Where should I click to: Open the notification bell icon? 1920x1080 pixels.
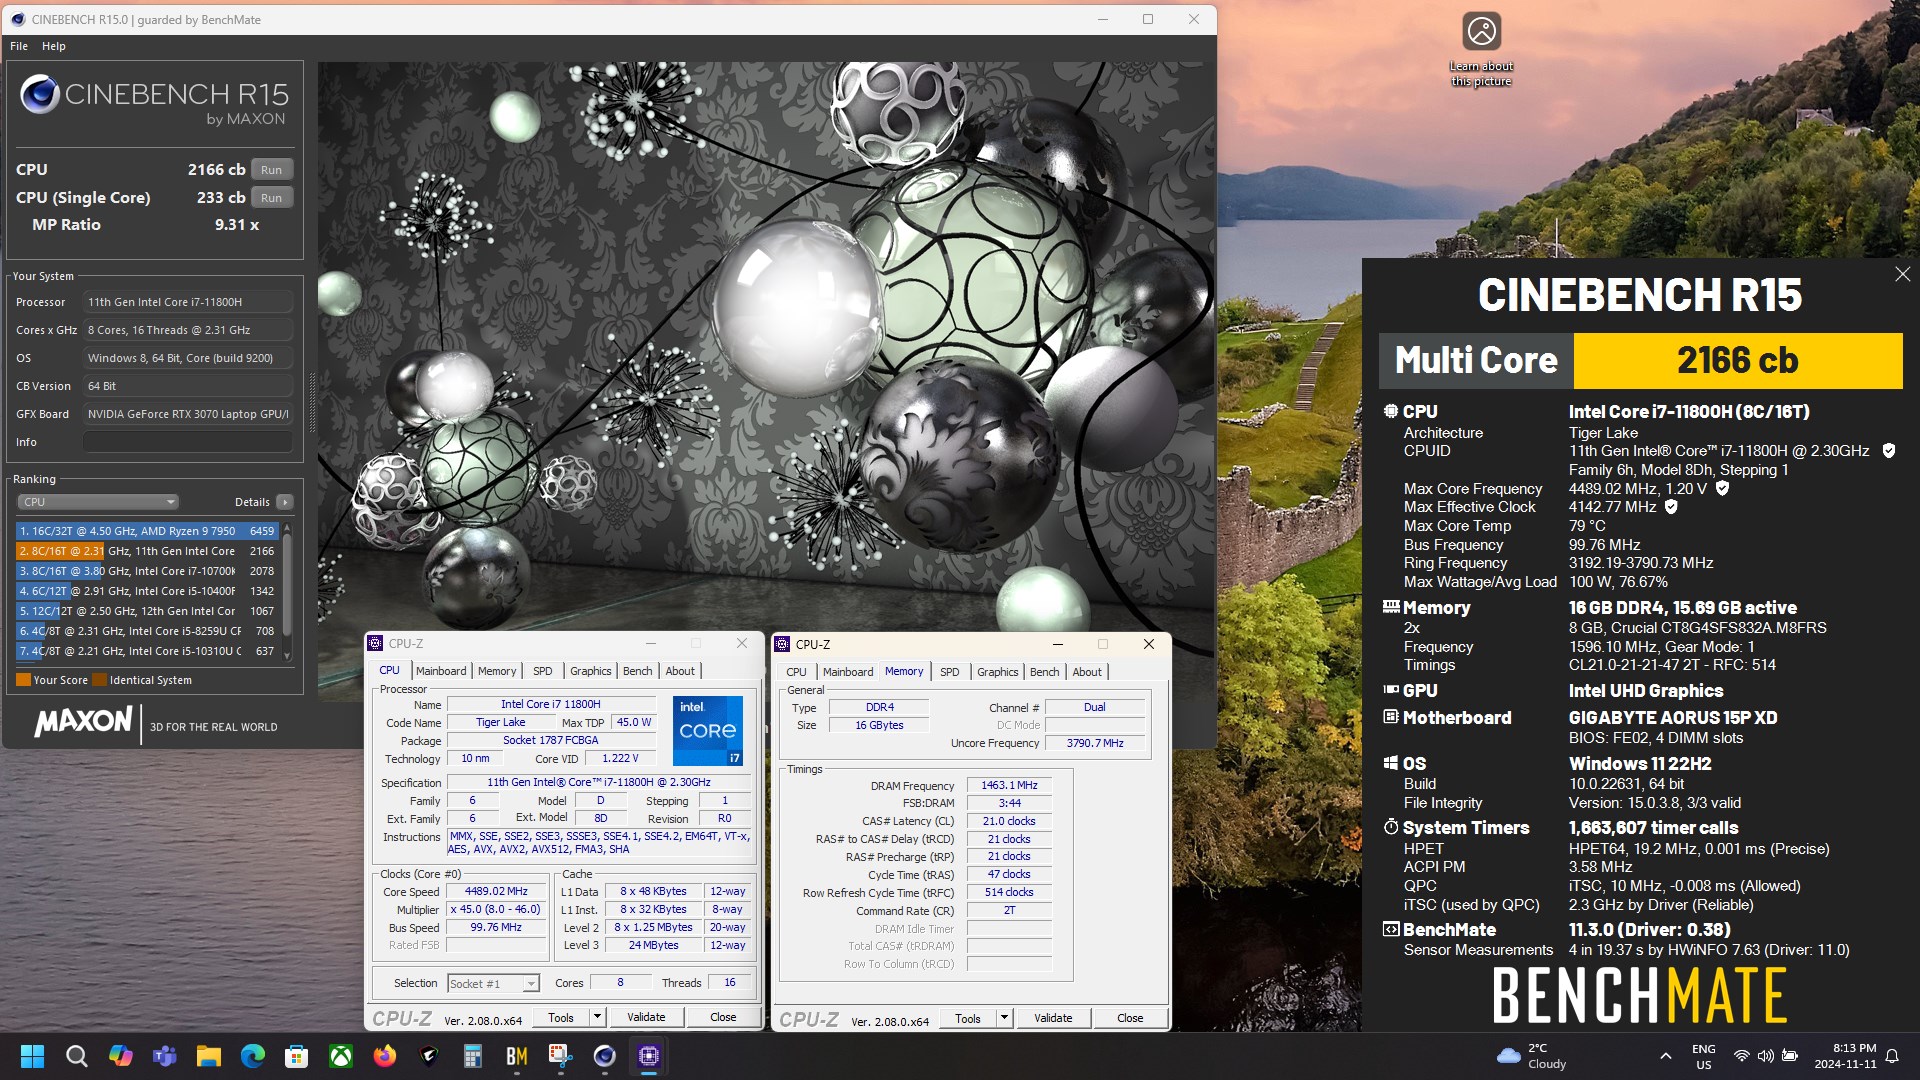[1892, 1056]
